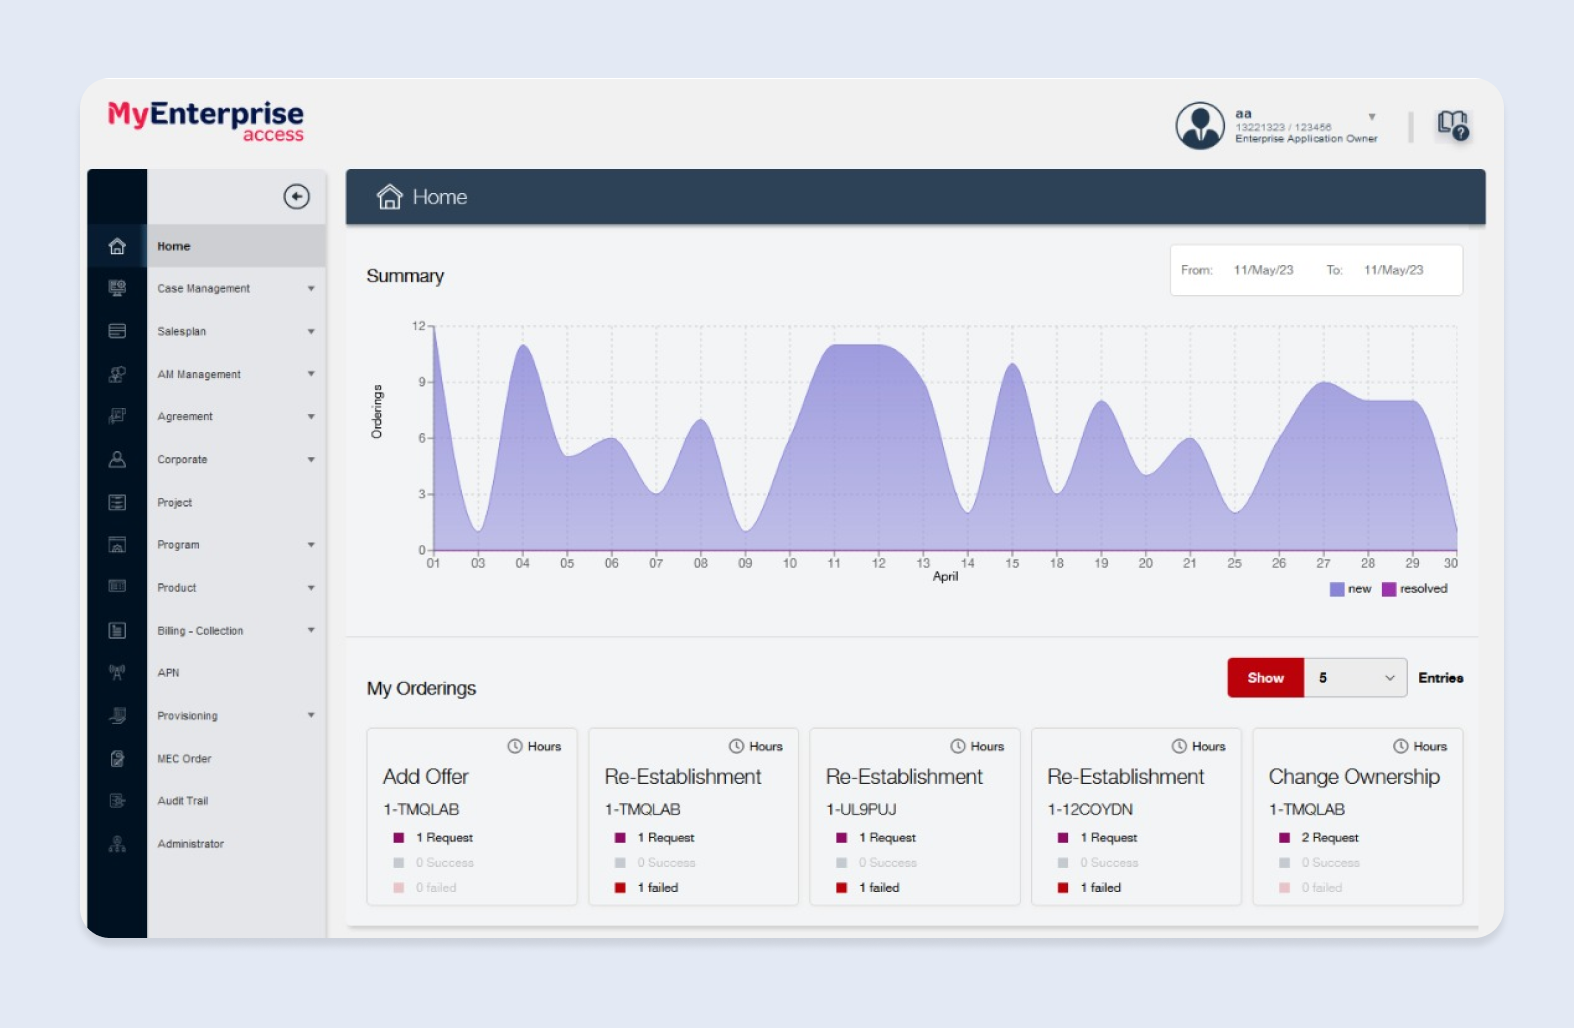1574x1028 pixels.
Task: Collapse sidebar with the back arrow icon
Action: pyautogui.click(x=296, y=197)
